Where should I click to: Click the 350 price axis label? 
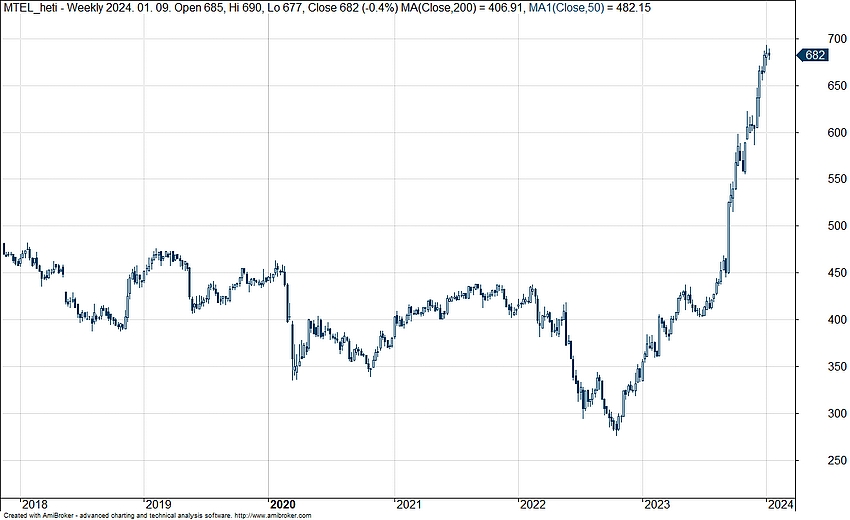click(x=837, y=367)
